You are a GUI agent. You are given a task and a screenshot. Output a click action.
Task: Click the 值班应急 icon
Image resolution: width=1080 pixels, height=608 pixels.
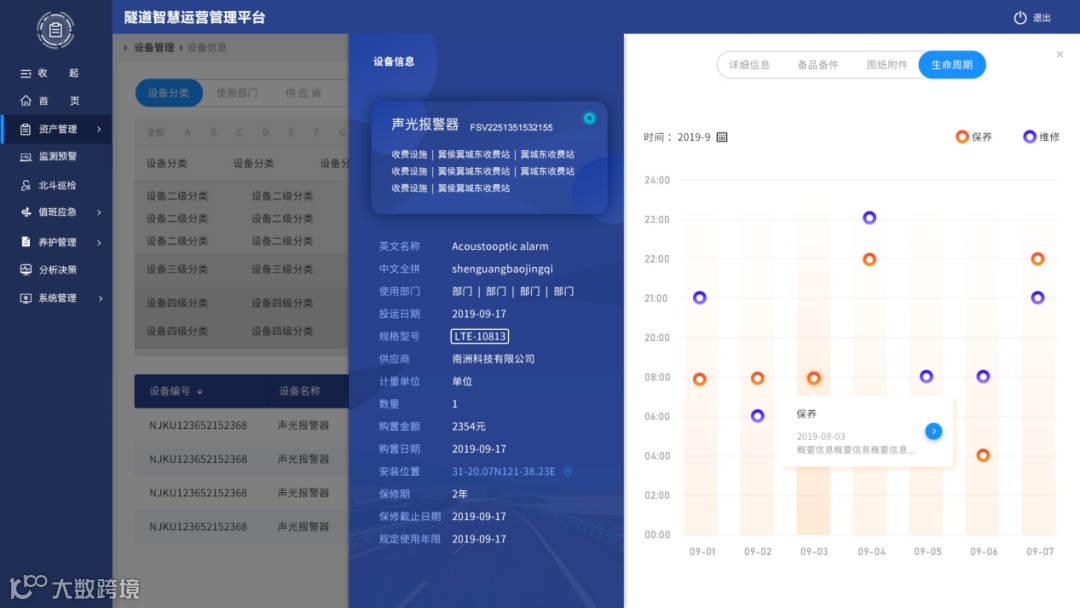pyautogui.click(x=25, y=212)
